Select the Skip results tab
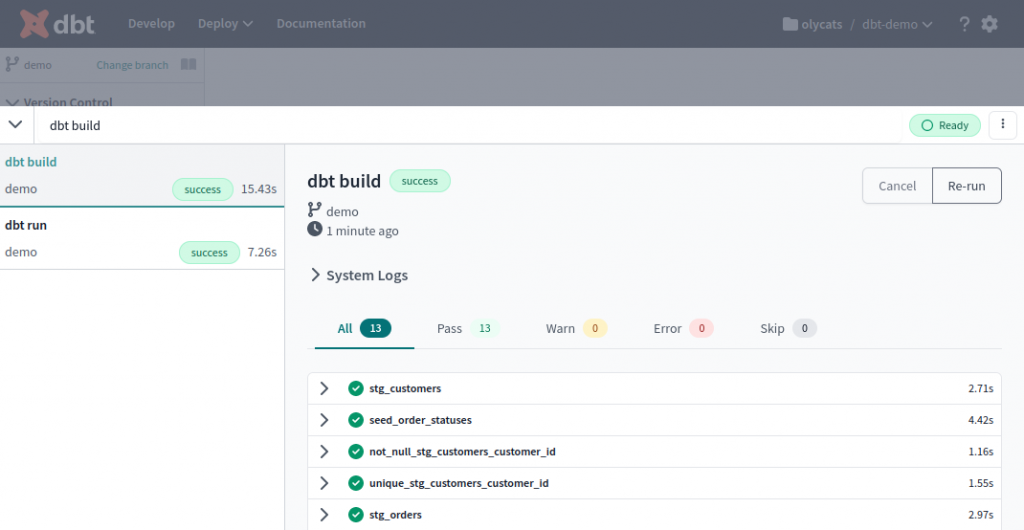The image size is (1024, 530). coord(788,328)
